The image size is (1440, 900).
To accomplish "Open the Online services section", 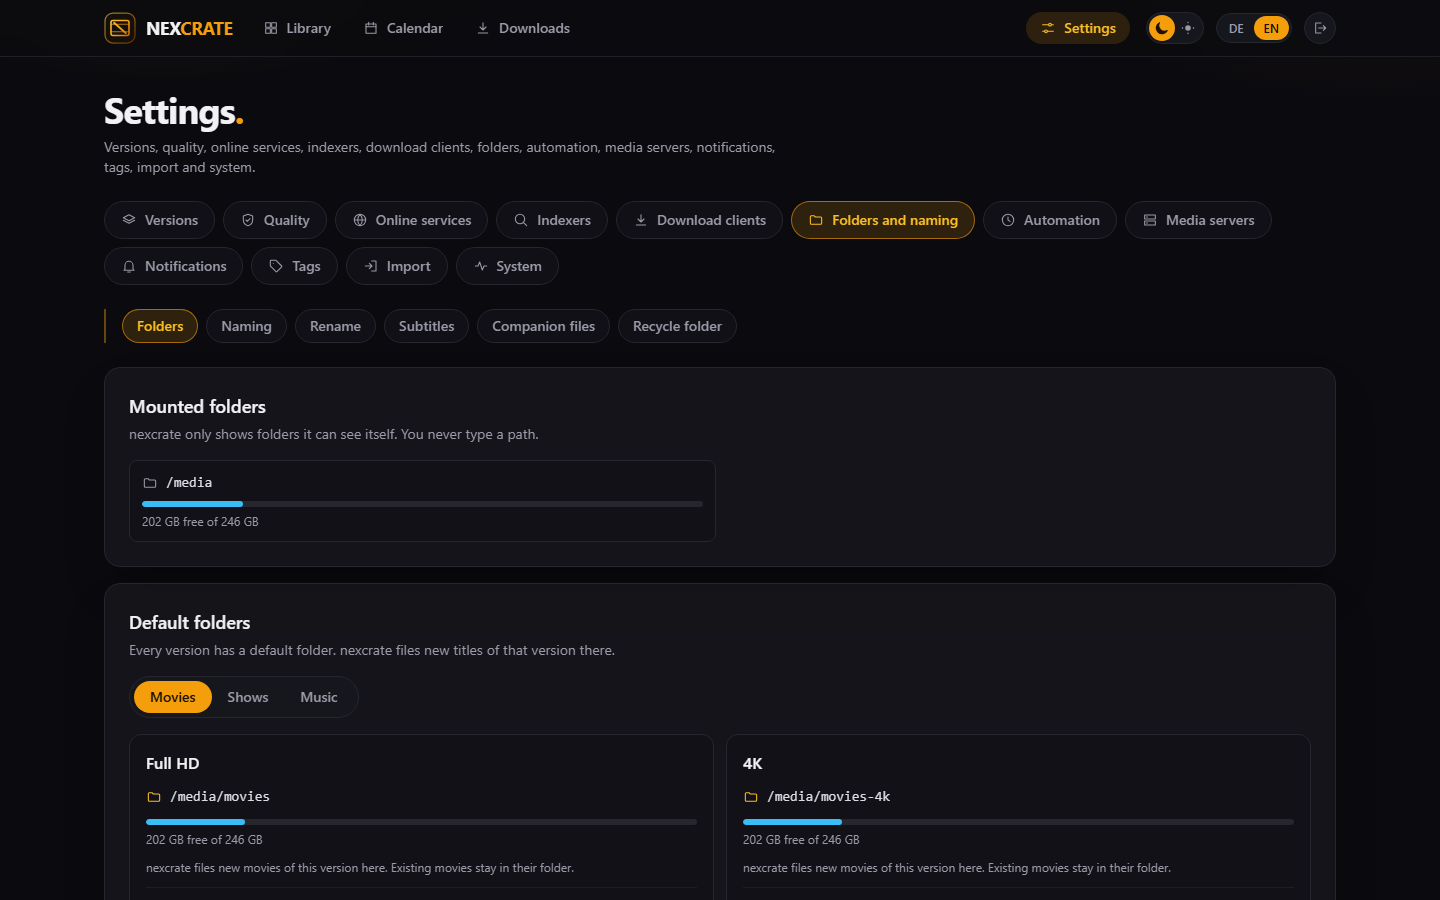I will tap(411, 220).
